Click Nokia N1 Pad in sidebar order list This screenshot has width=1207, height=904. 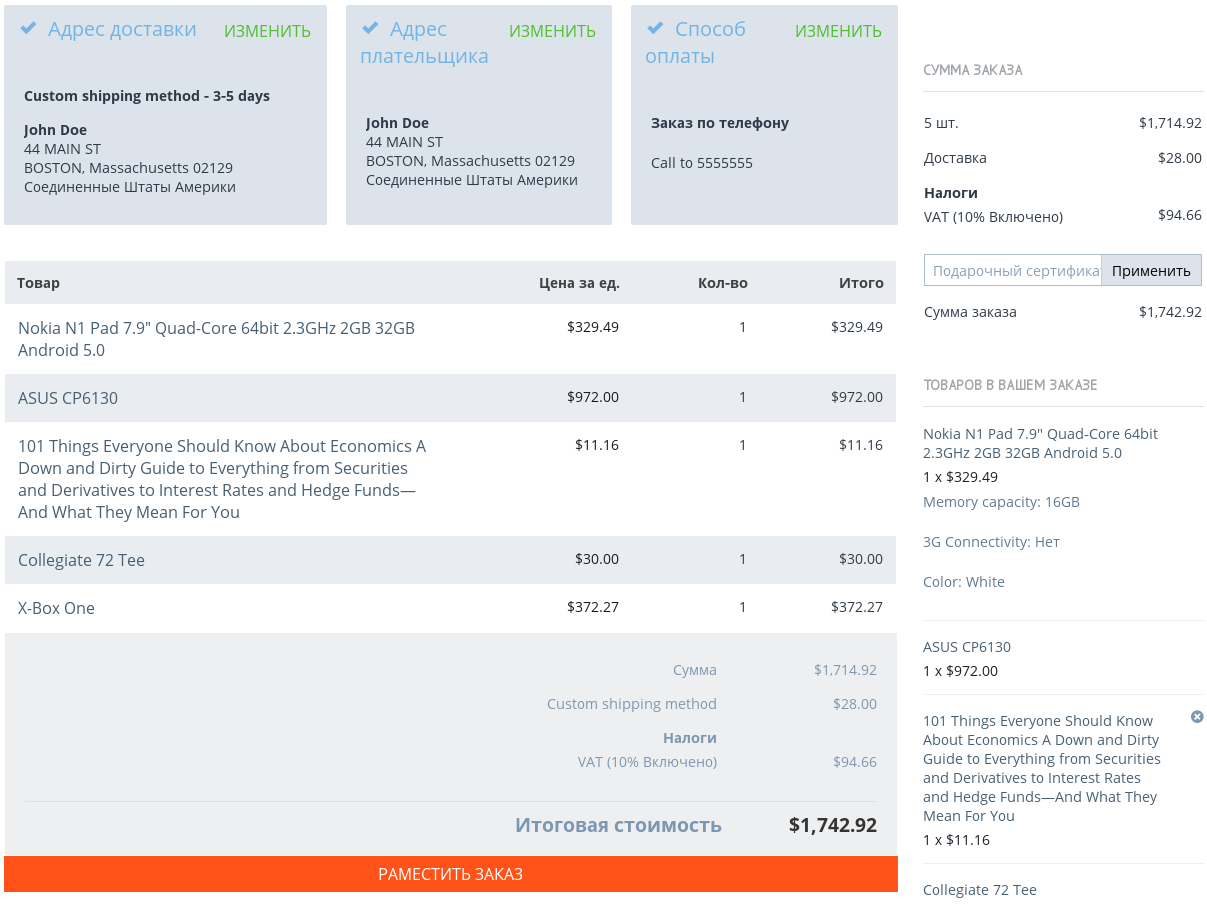pyautogui.click(x=1040, y=443)
